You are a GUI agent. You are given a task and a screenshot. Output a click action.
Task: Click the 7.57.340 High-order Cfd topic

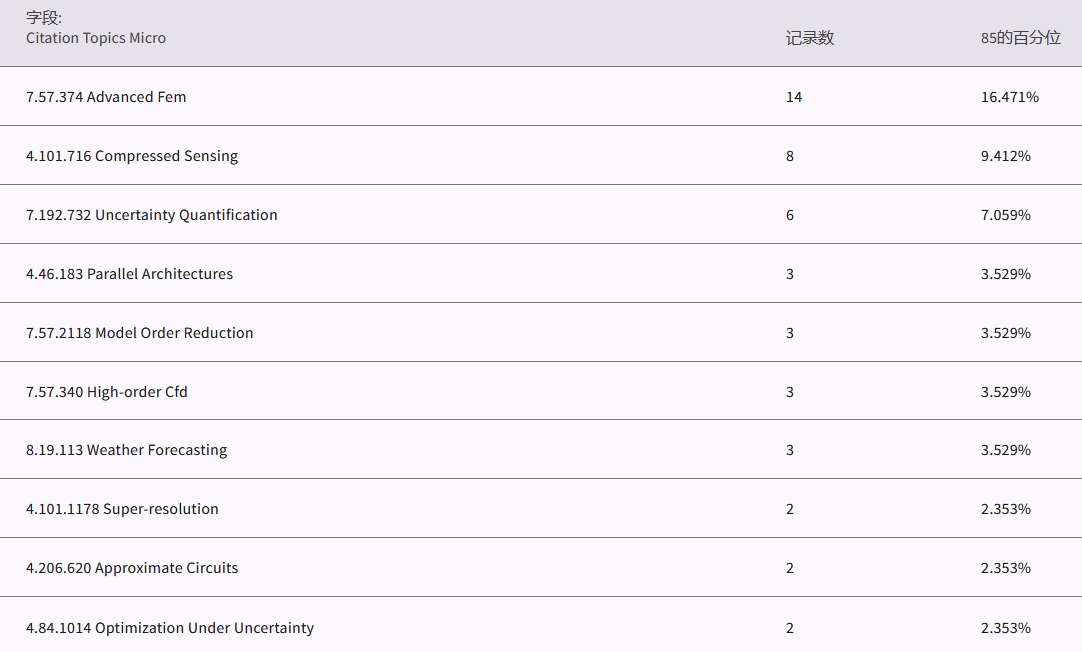[107, 392]
